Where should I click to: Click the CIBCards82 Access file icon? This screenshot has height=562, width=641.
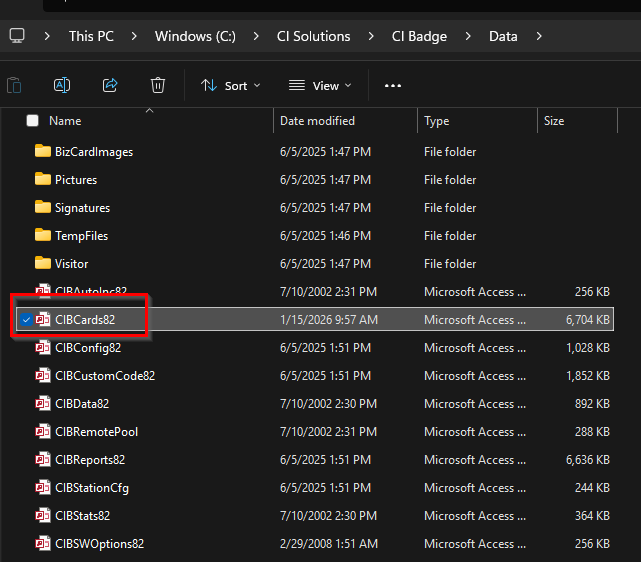(x=43, y=319)
